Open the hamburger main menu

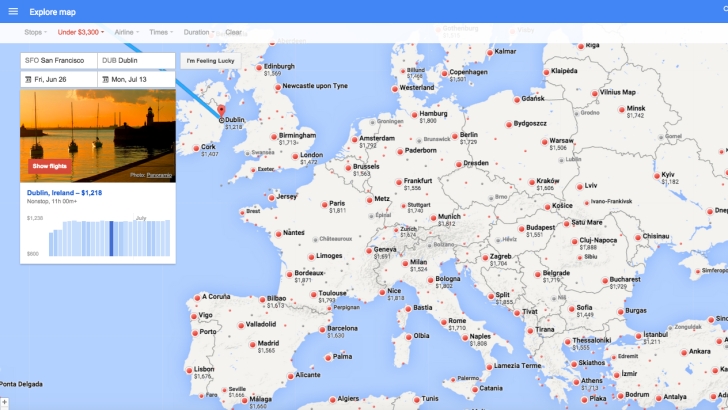(x=13, y=11)
